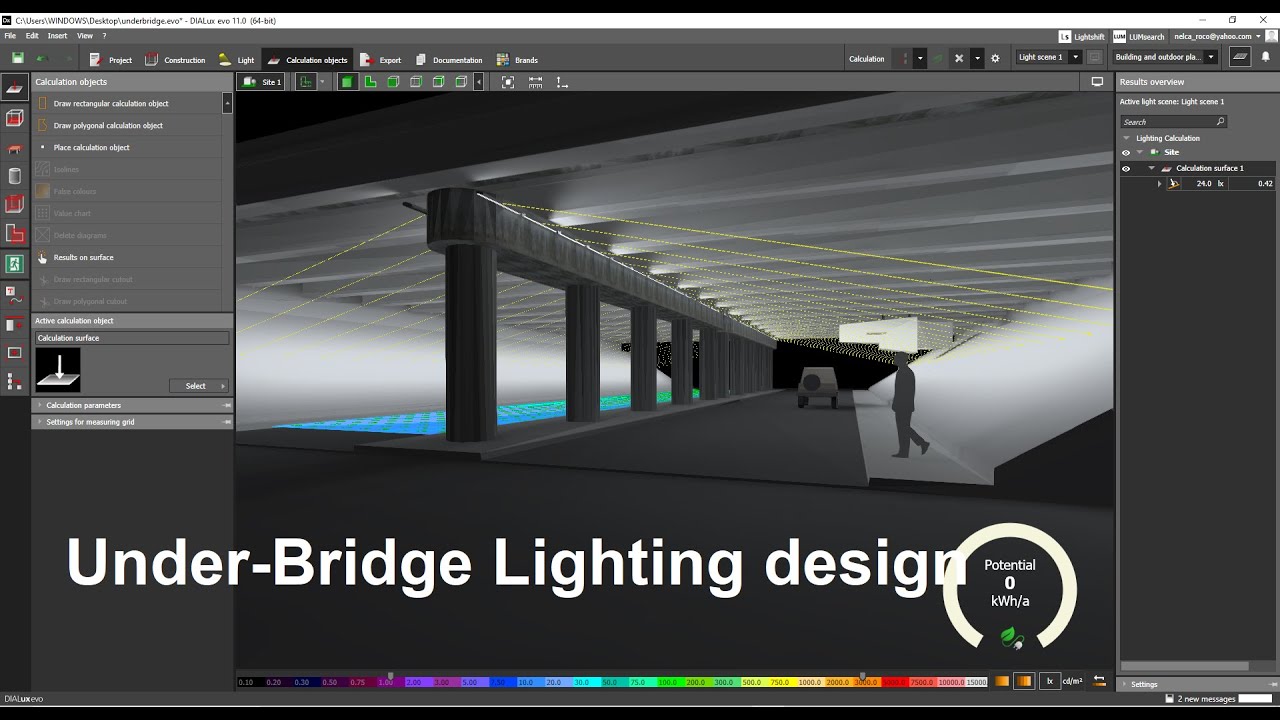Select the red wireframe cube sidebar tool
The height and width of the screenshot is (720, 1280).
pyautogui.click(x=15, y=118)
